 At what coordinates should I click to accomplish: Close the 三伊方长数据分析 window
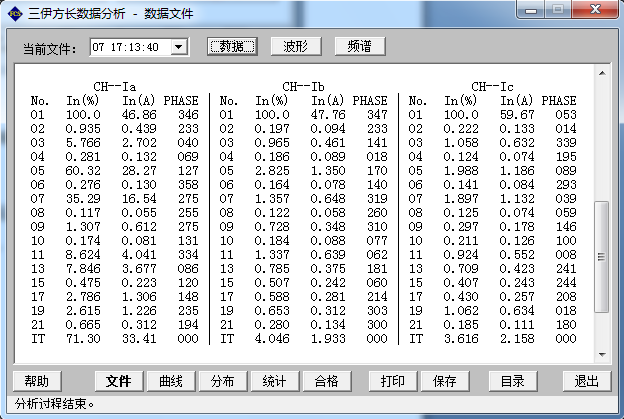click(595, 10)
